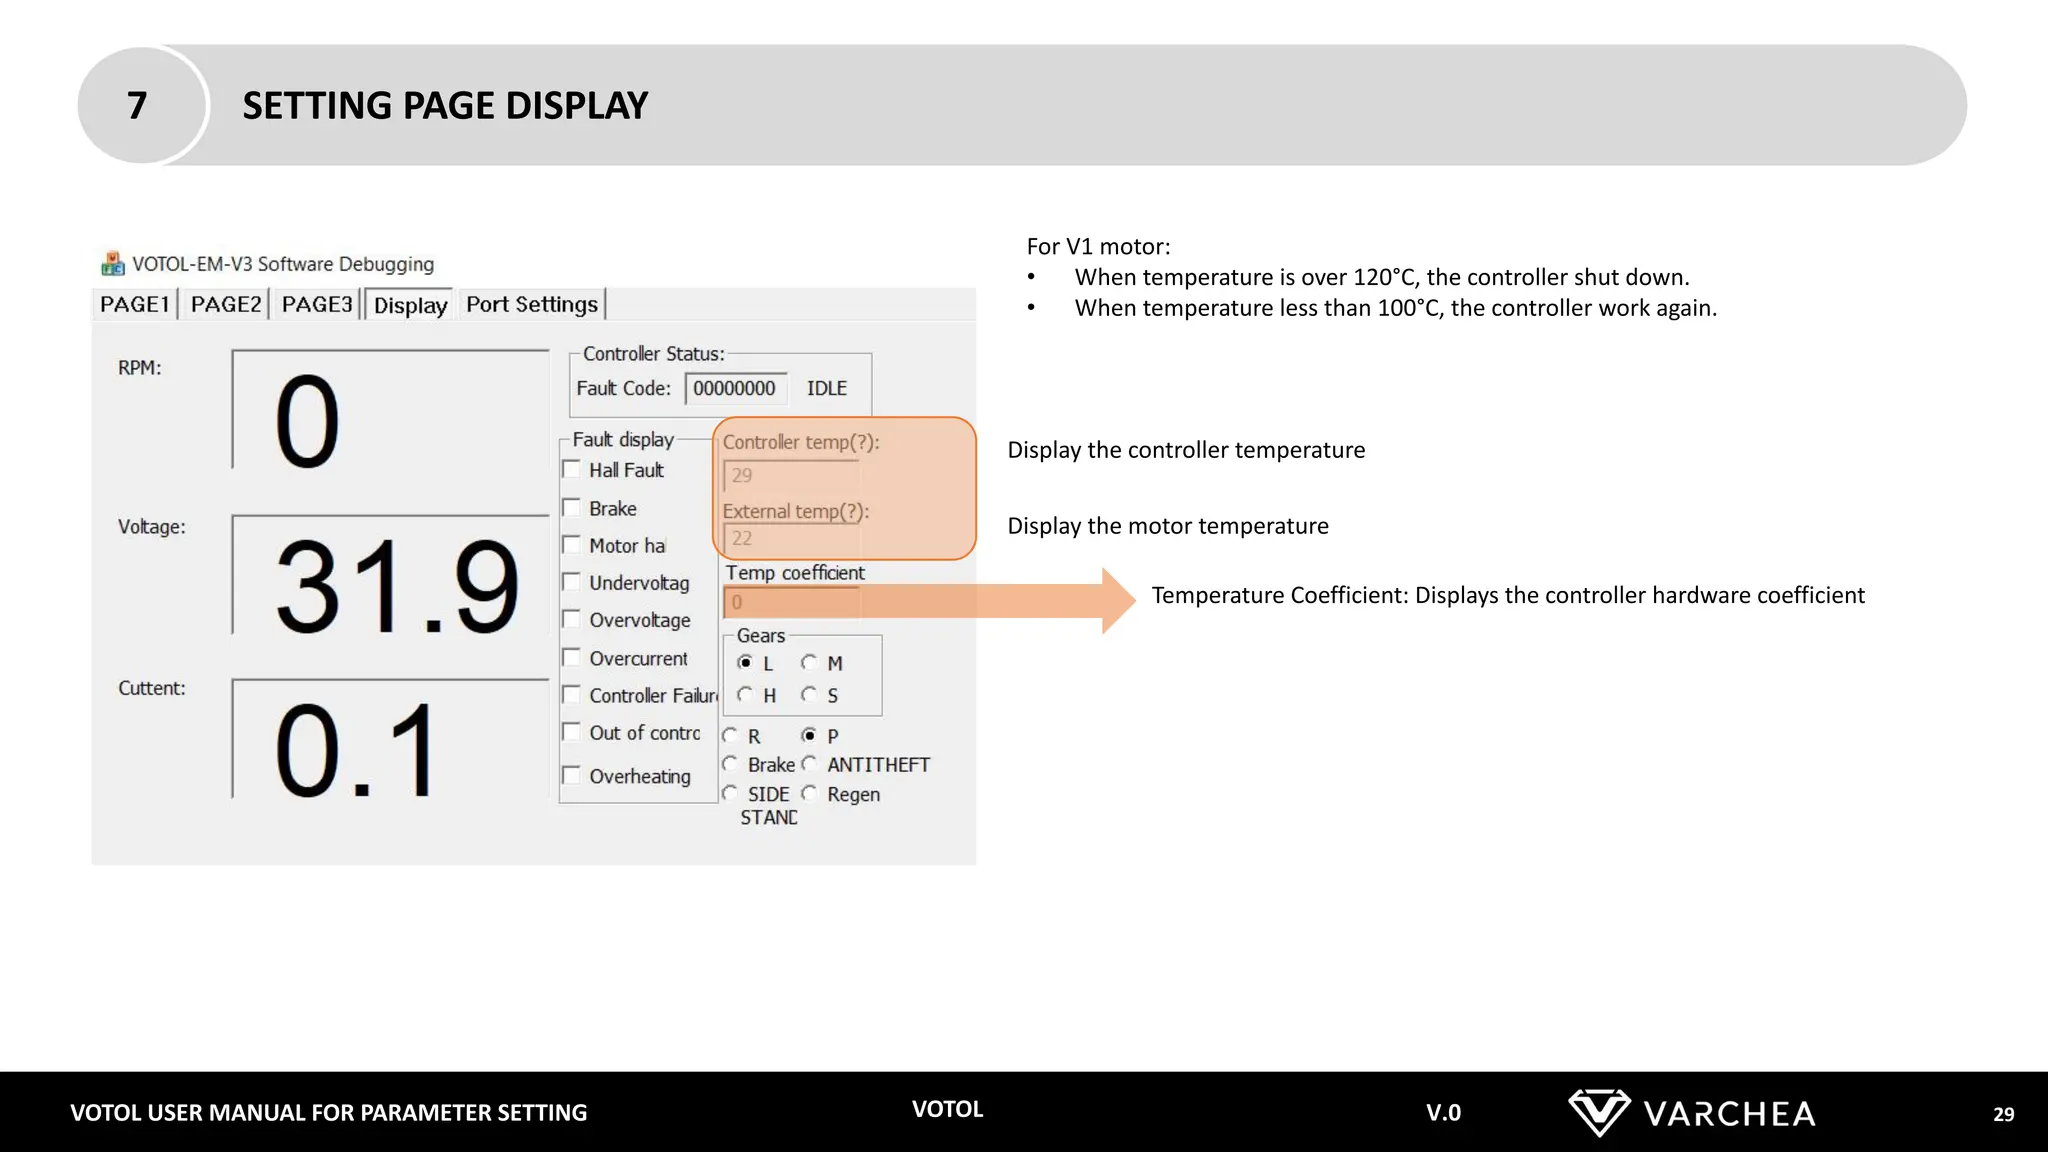This screenshot has height=1152, width=2048.
Task: Choose the ANTITHEFT radio option
Action: (809, 764)
